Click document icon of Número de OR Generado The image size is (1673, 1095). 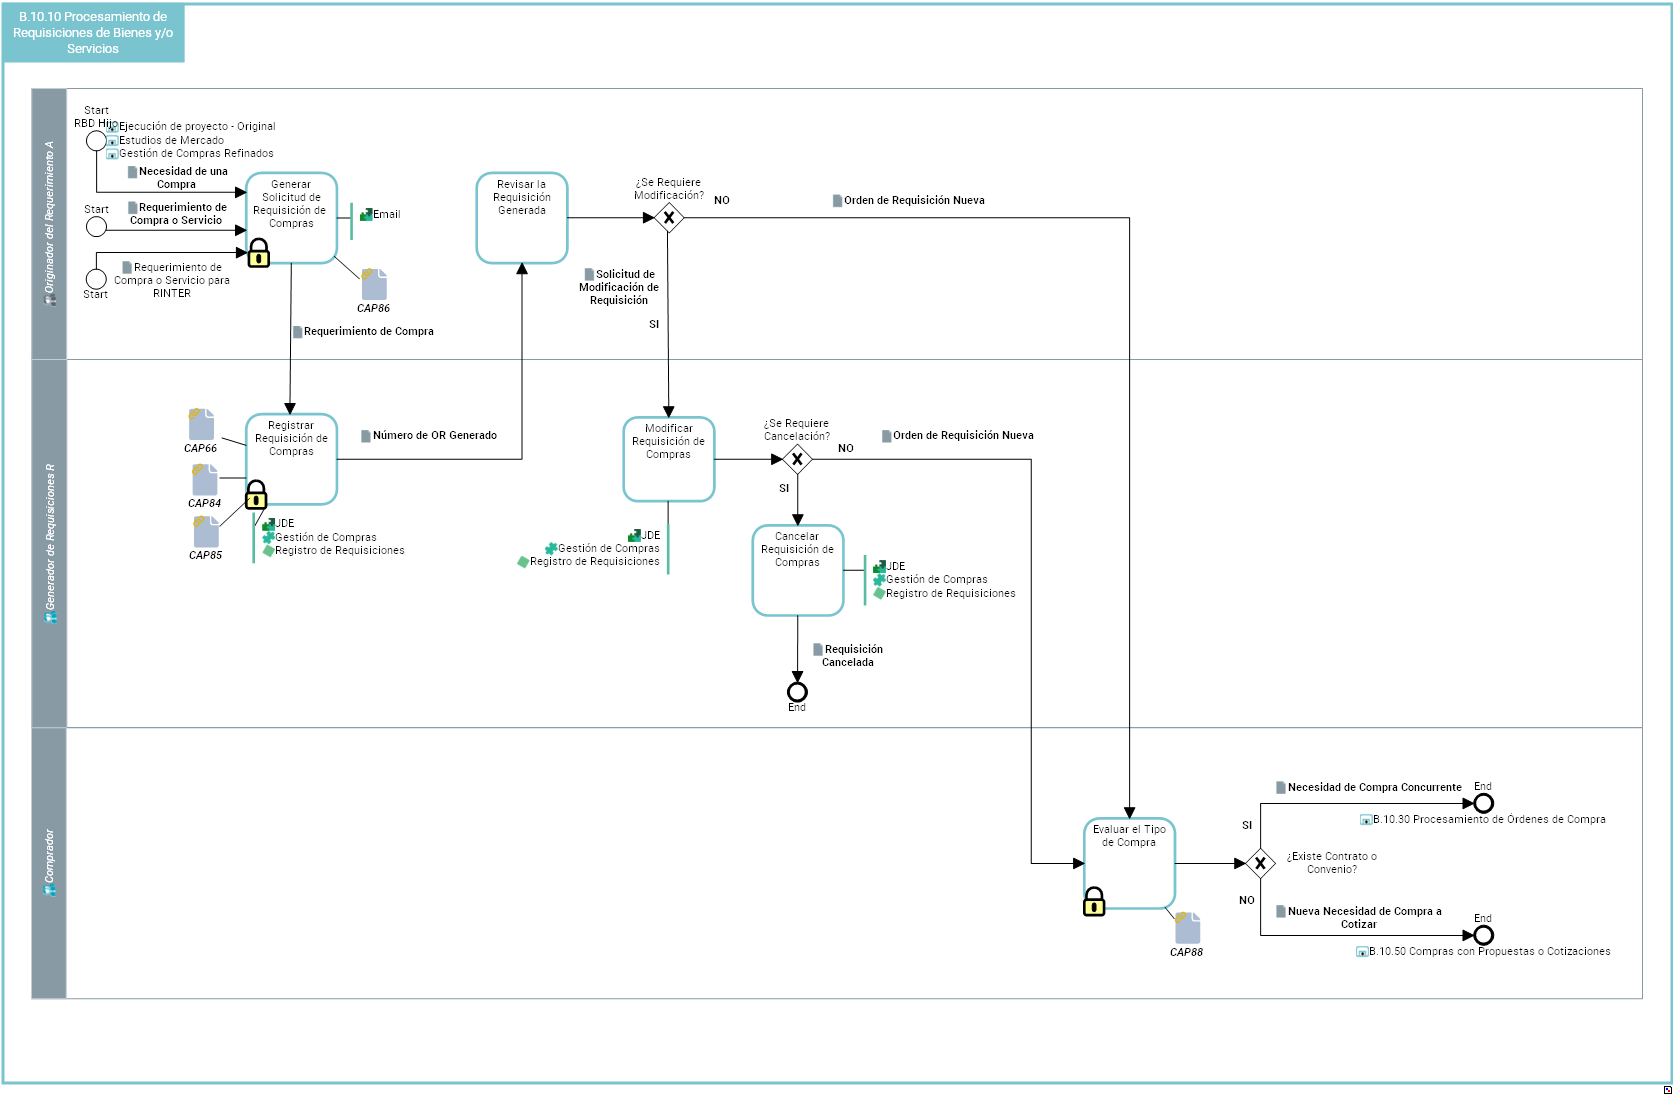tap(366, 435)
